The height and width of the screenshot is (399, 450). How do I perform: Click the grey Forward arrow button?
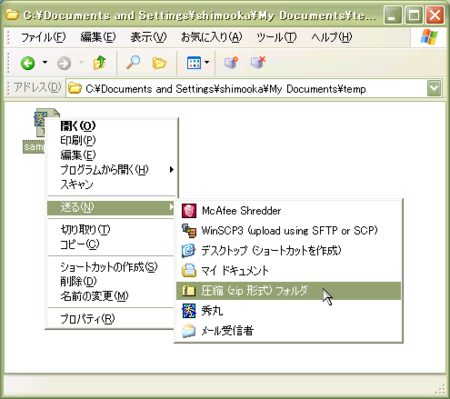point(64,63)
